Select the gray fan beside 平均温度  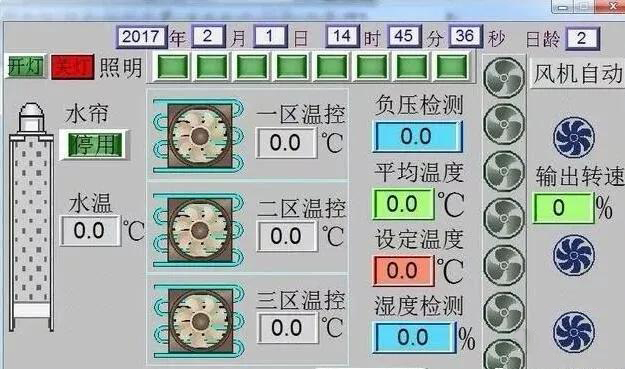pyautogui.click(x=504, y=171)
